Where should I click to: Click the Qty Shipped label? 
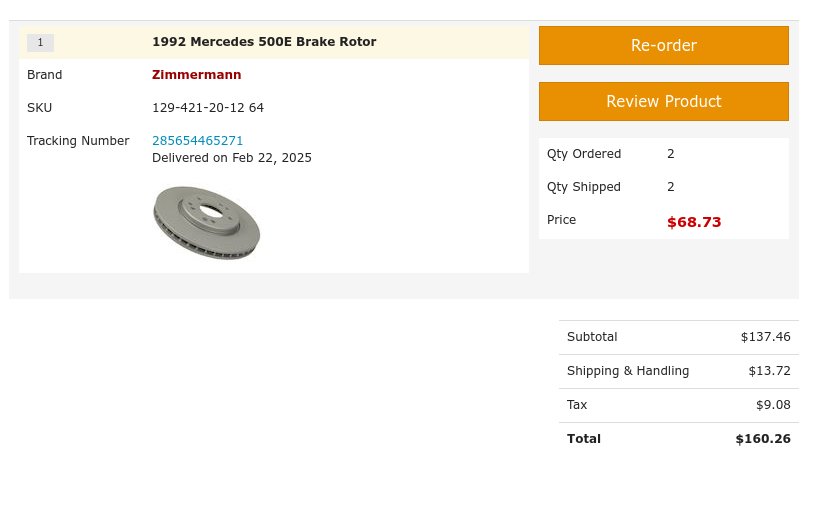point(584,187)
